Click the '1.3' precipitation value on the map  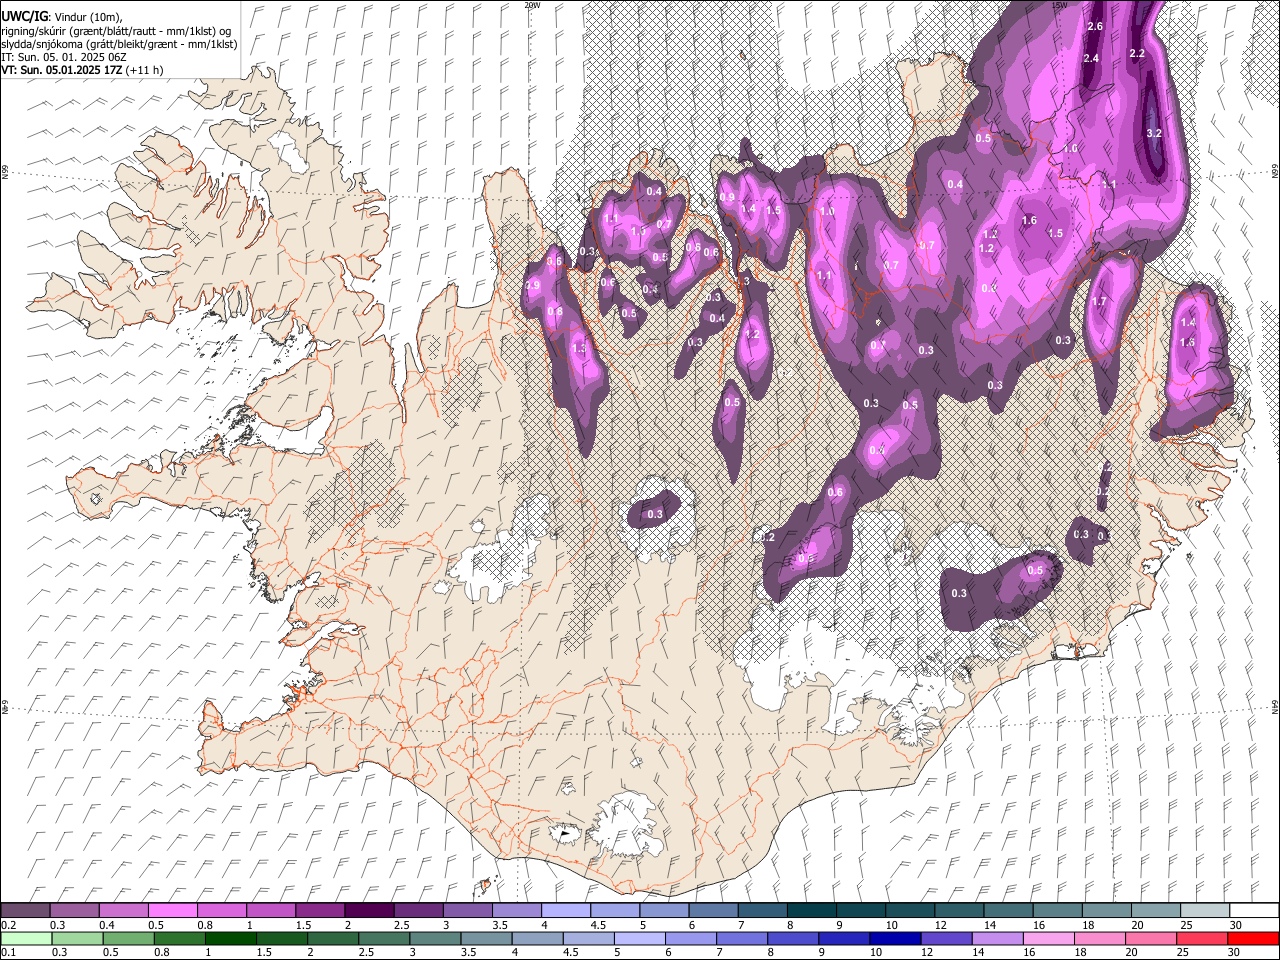[578, 349]
